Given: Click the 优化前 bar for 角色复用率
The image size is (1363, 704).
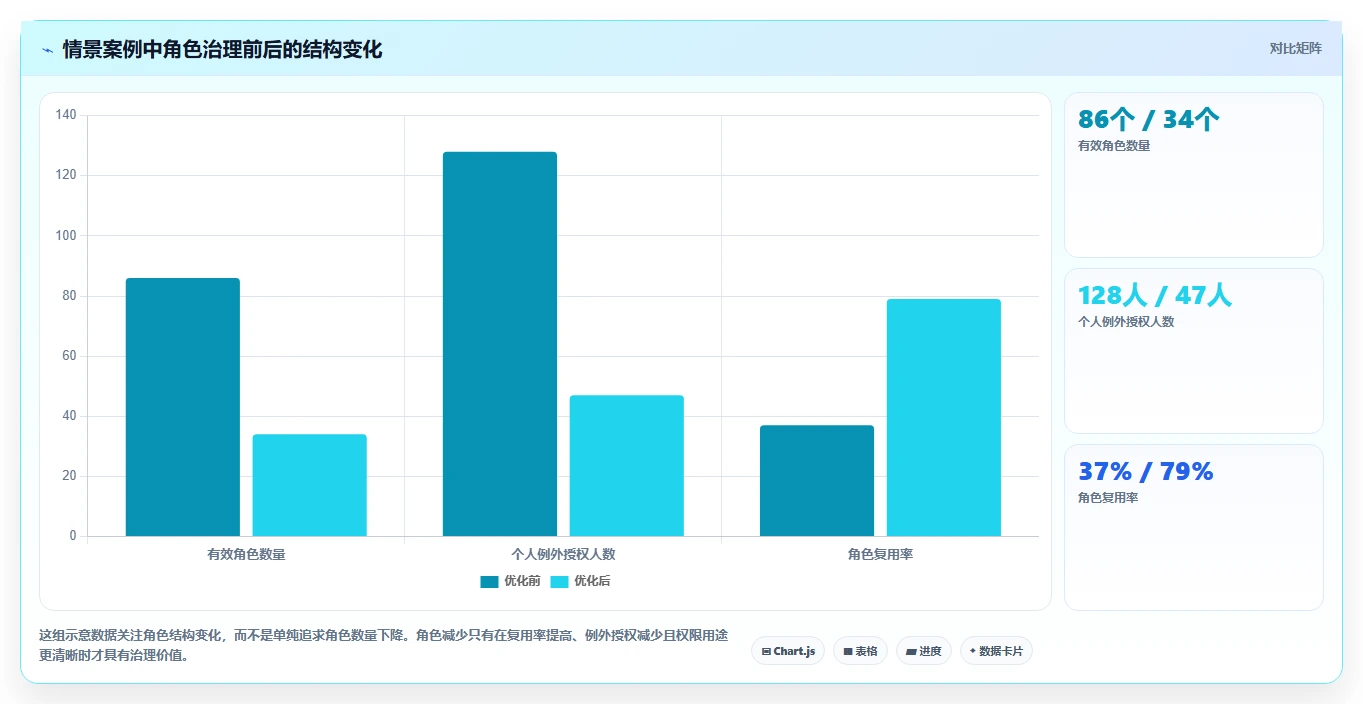Looking at the screenshot, I should [817, 481].
